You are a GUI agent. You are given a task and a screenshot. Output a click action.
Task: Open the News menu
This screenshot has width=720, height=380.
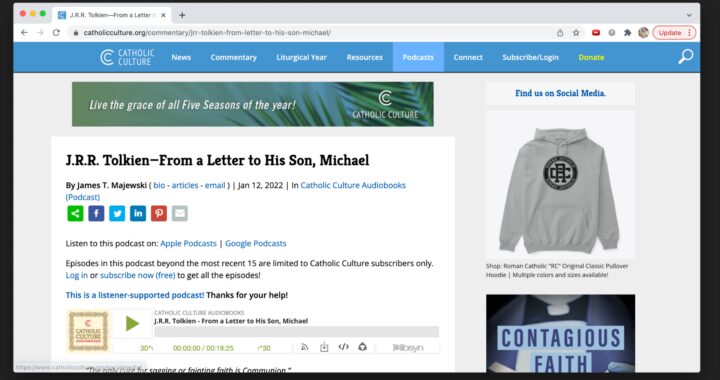pyautogui.click(x=181, y=57)
